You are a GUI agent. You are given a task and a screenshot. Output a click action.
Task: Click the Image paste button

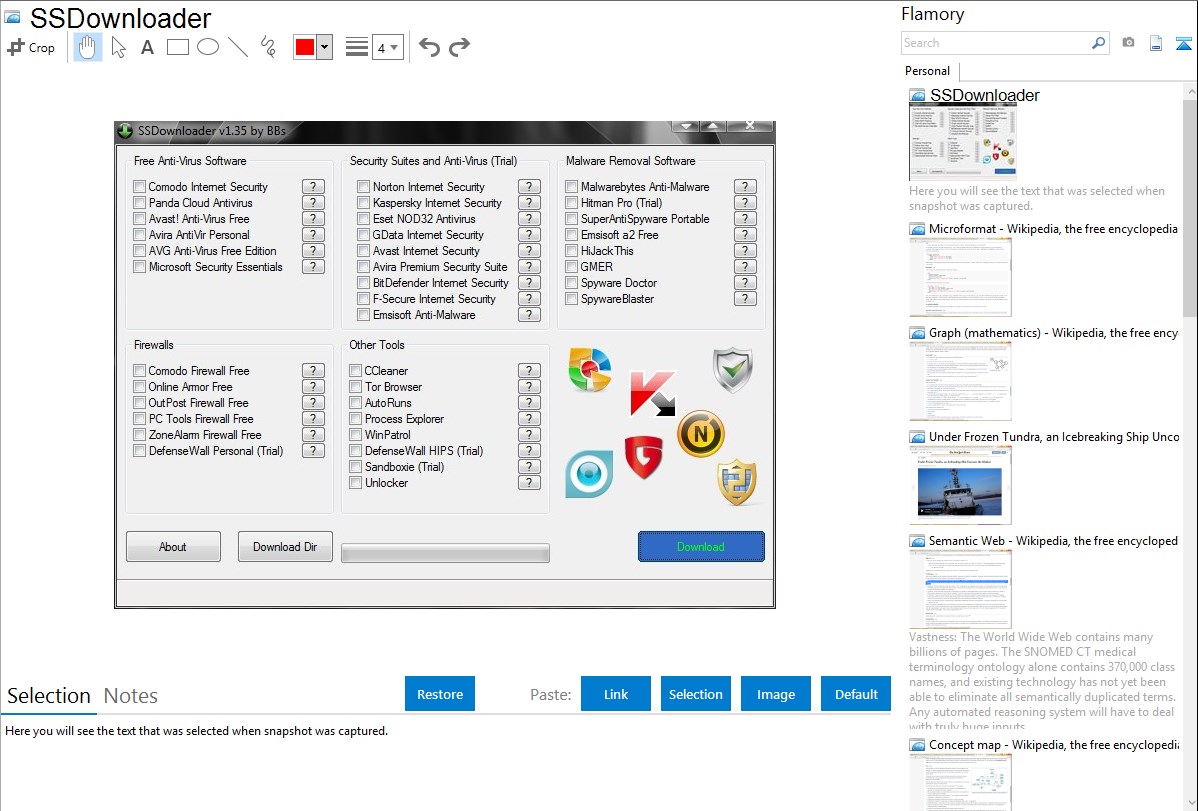(776, 694)
